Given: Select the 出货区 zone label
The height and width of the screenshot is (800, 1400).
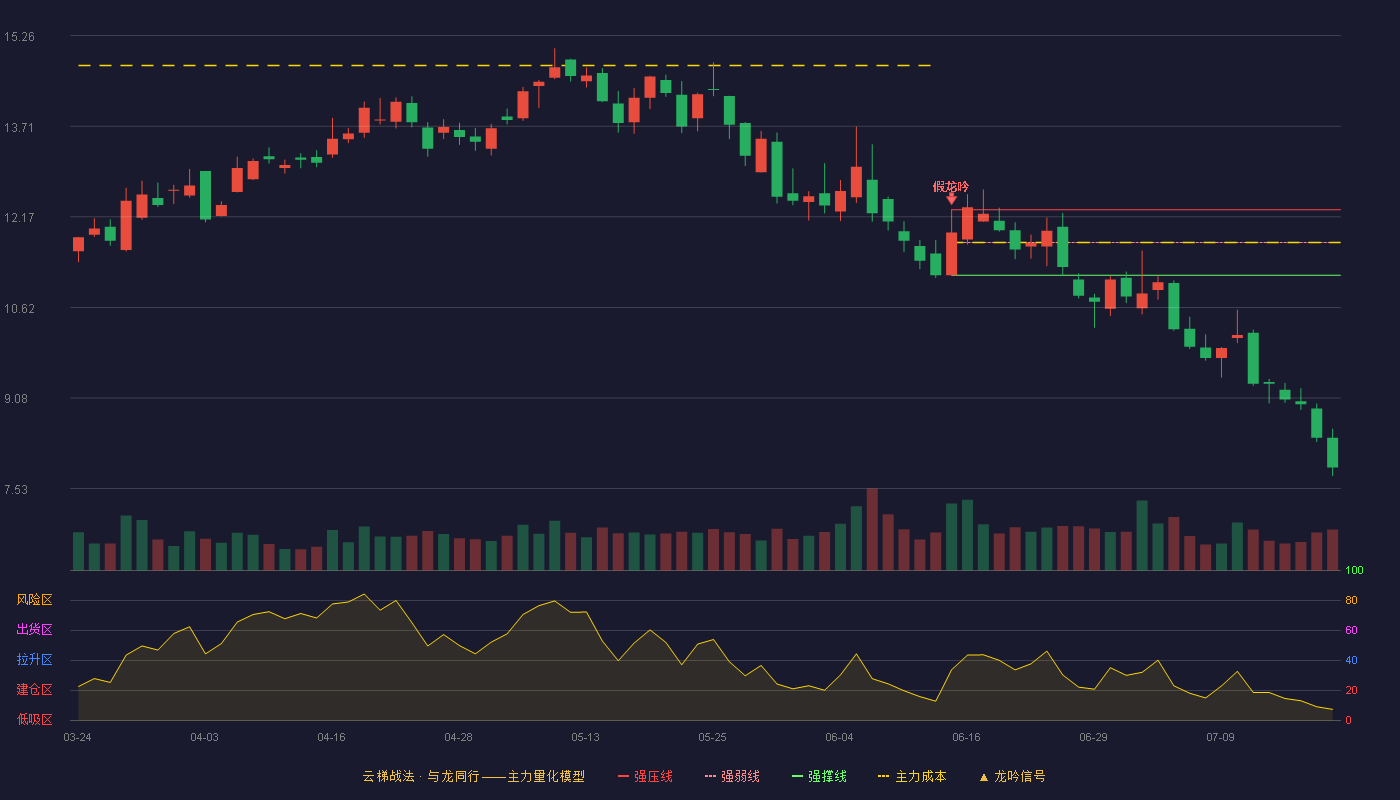Looking at the screenshot, I should [x=34, y=630].
